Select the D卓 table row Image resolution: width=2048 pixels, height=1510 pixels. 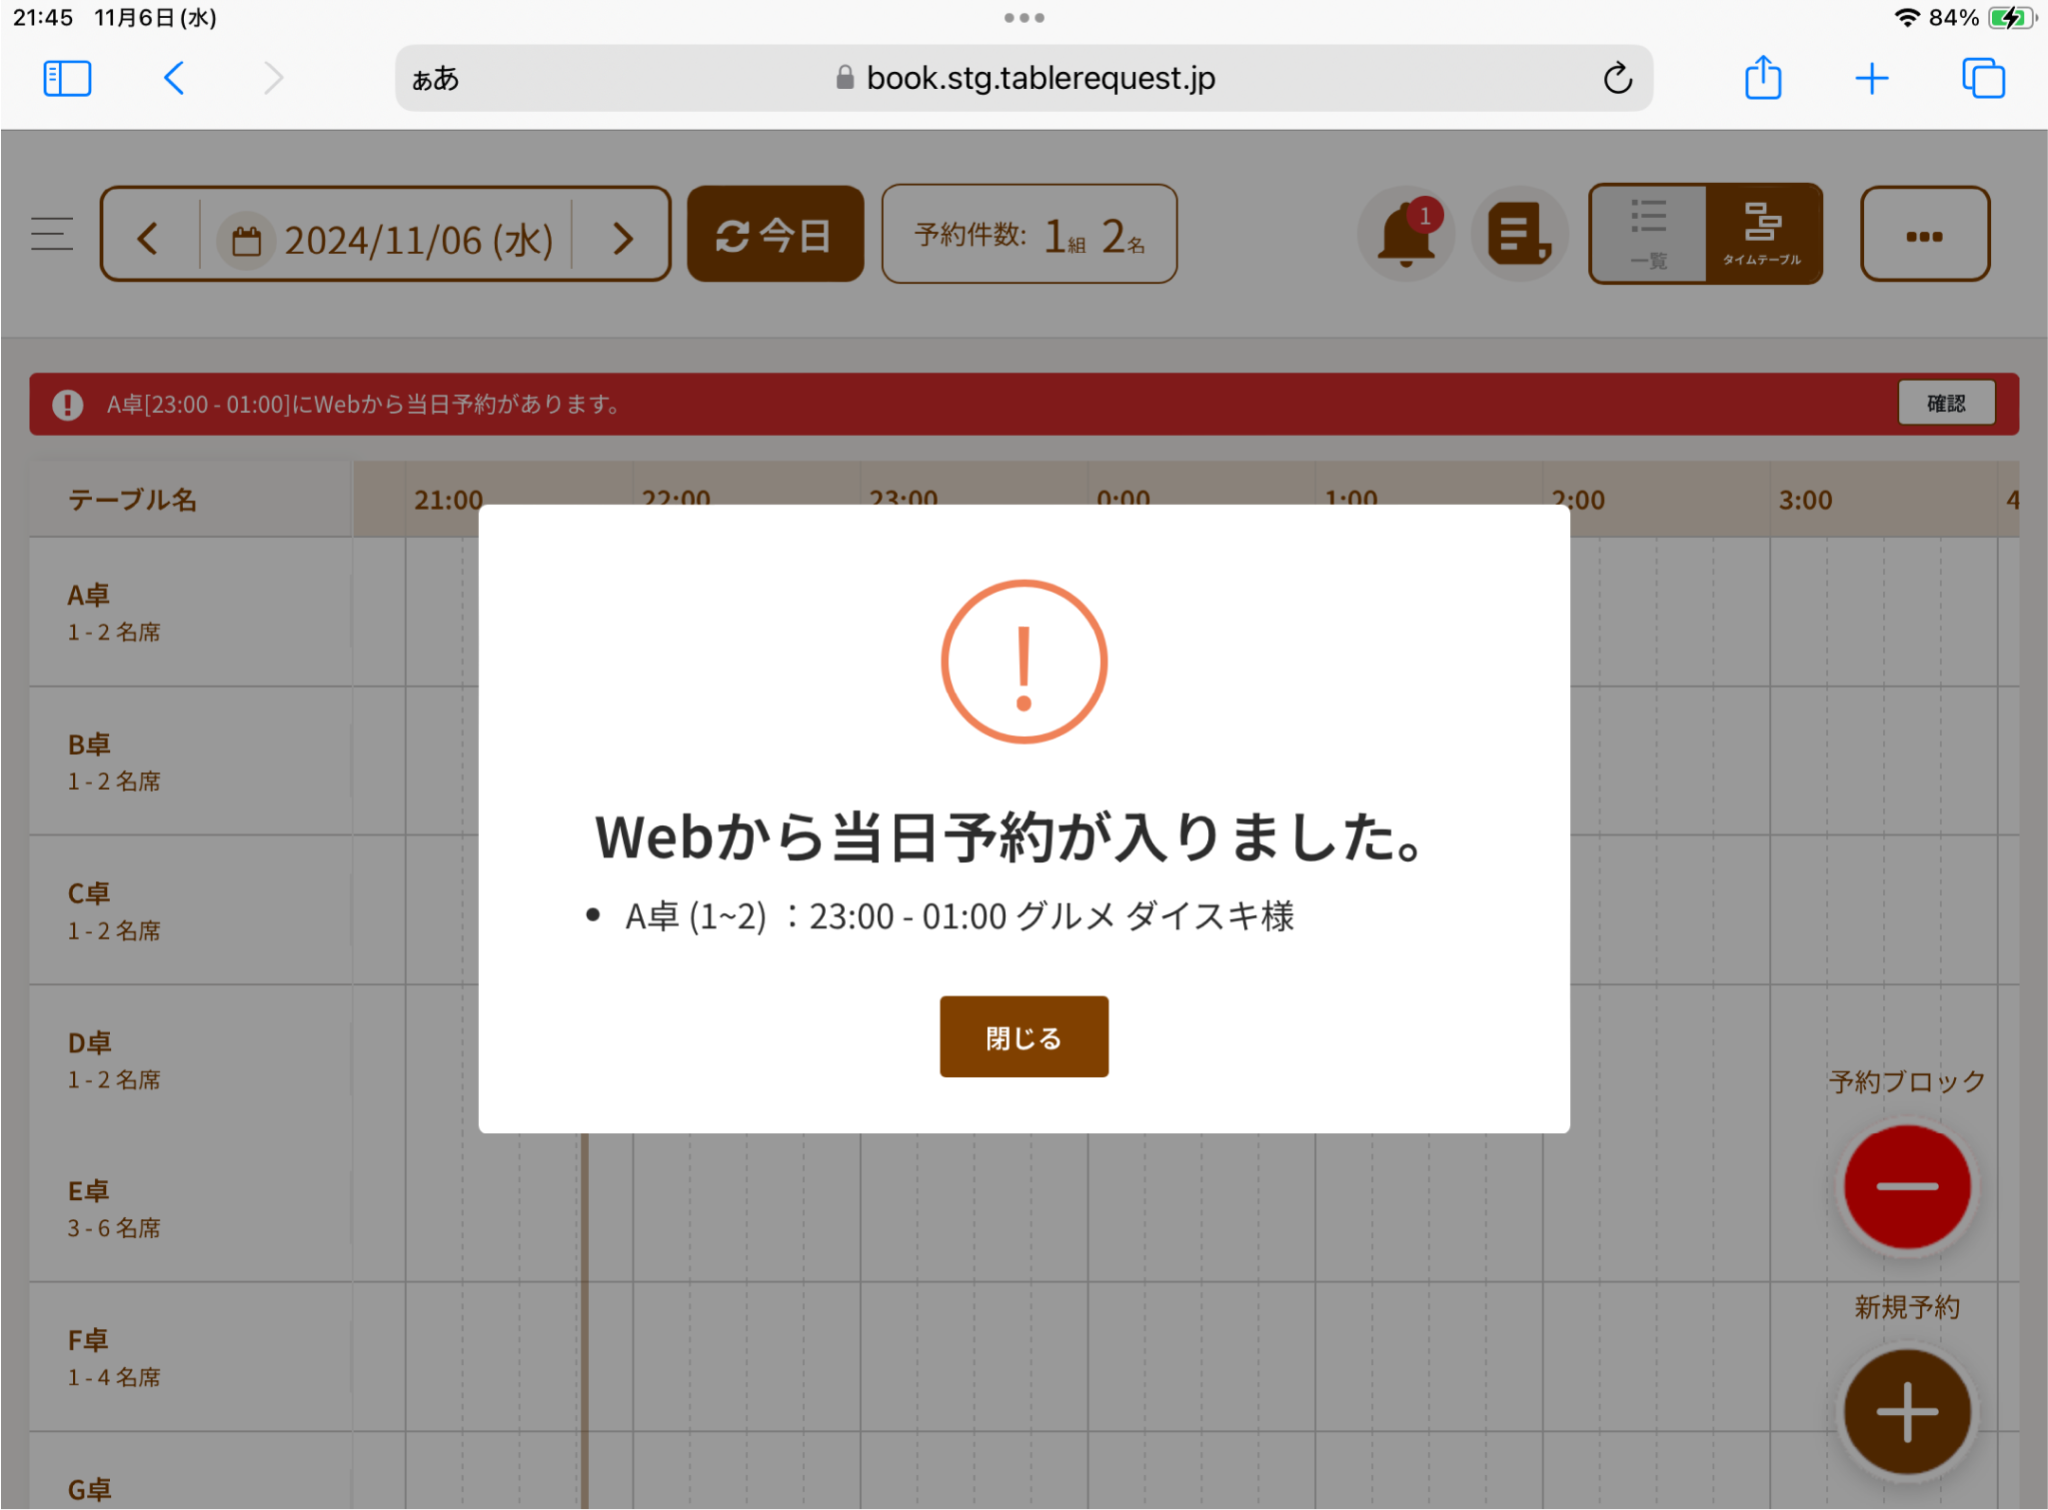point(191,1059)
